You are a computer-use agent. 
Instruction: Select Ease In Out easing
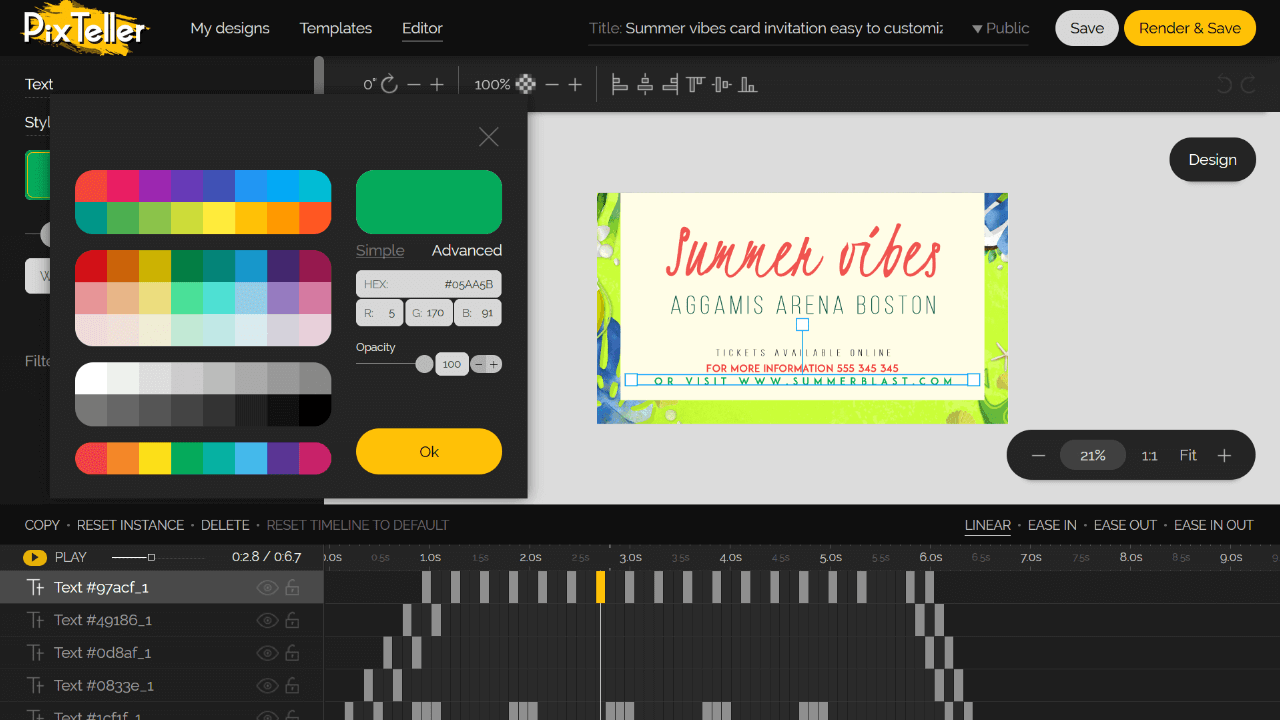[x=1214, y=525]
